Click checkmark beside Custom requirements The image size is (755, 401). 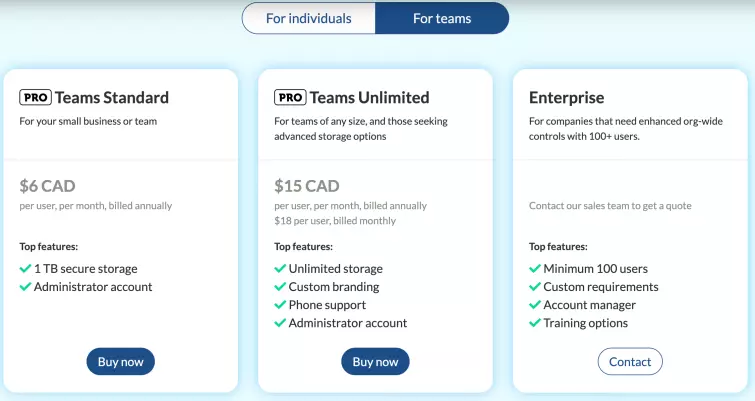[x=535, y=287]
